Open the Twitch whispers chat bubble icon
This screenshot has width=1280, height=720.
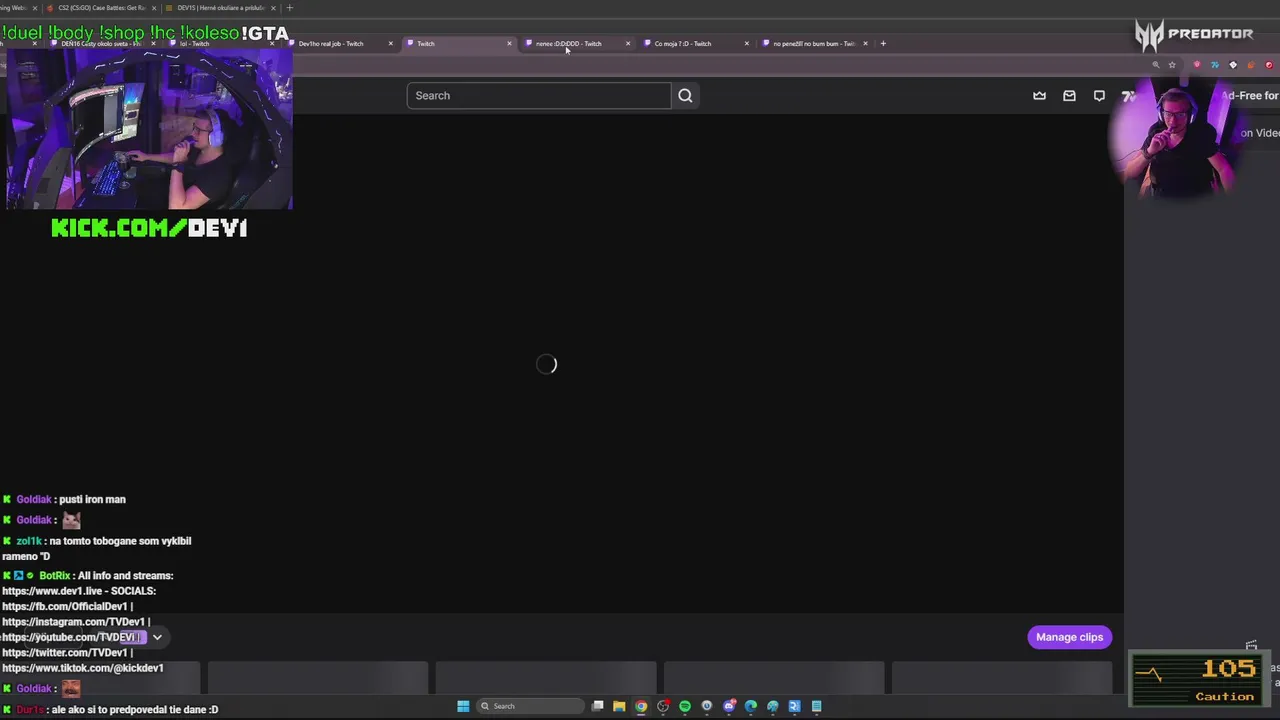tap(1099, 96)
